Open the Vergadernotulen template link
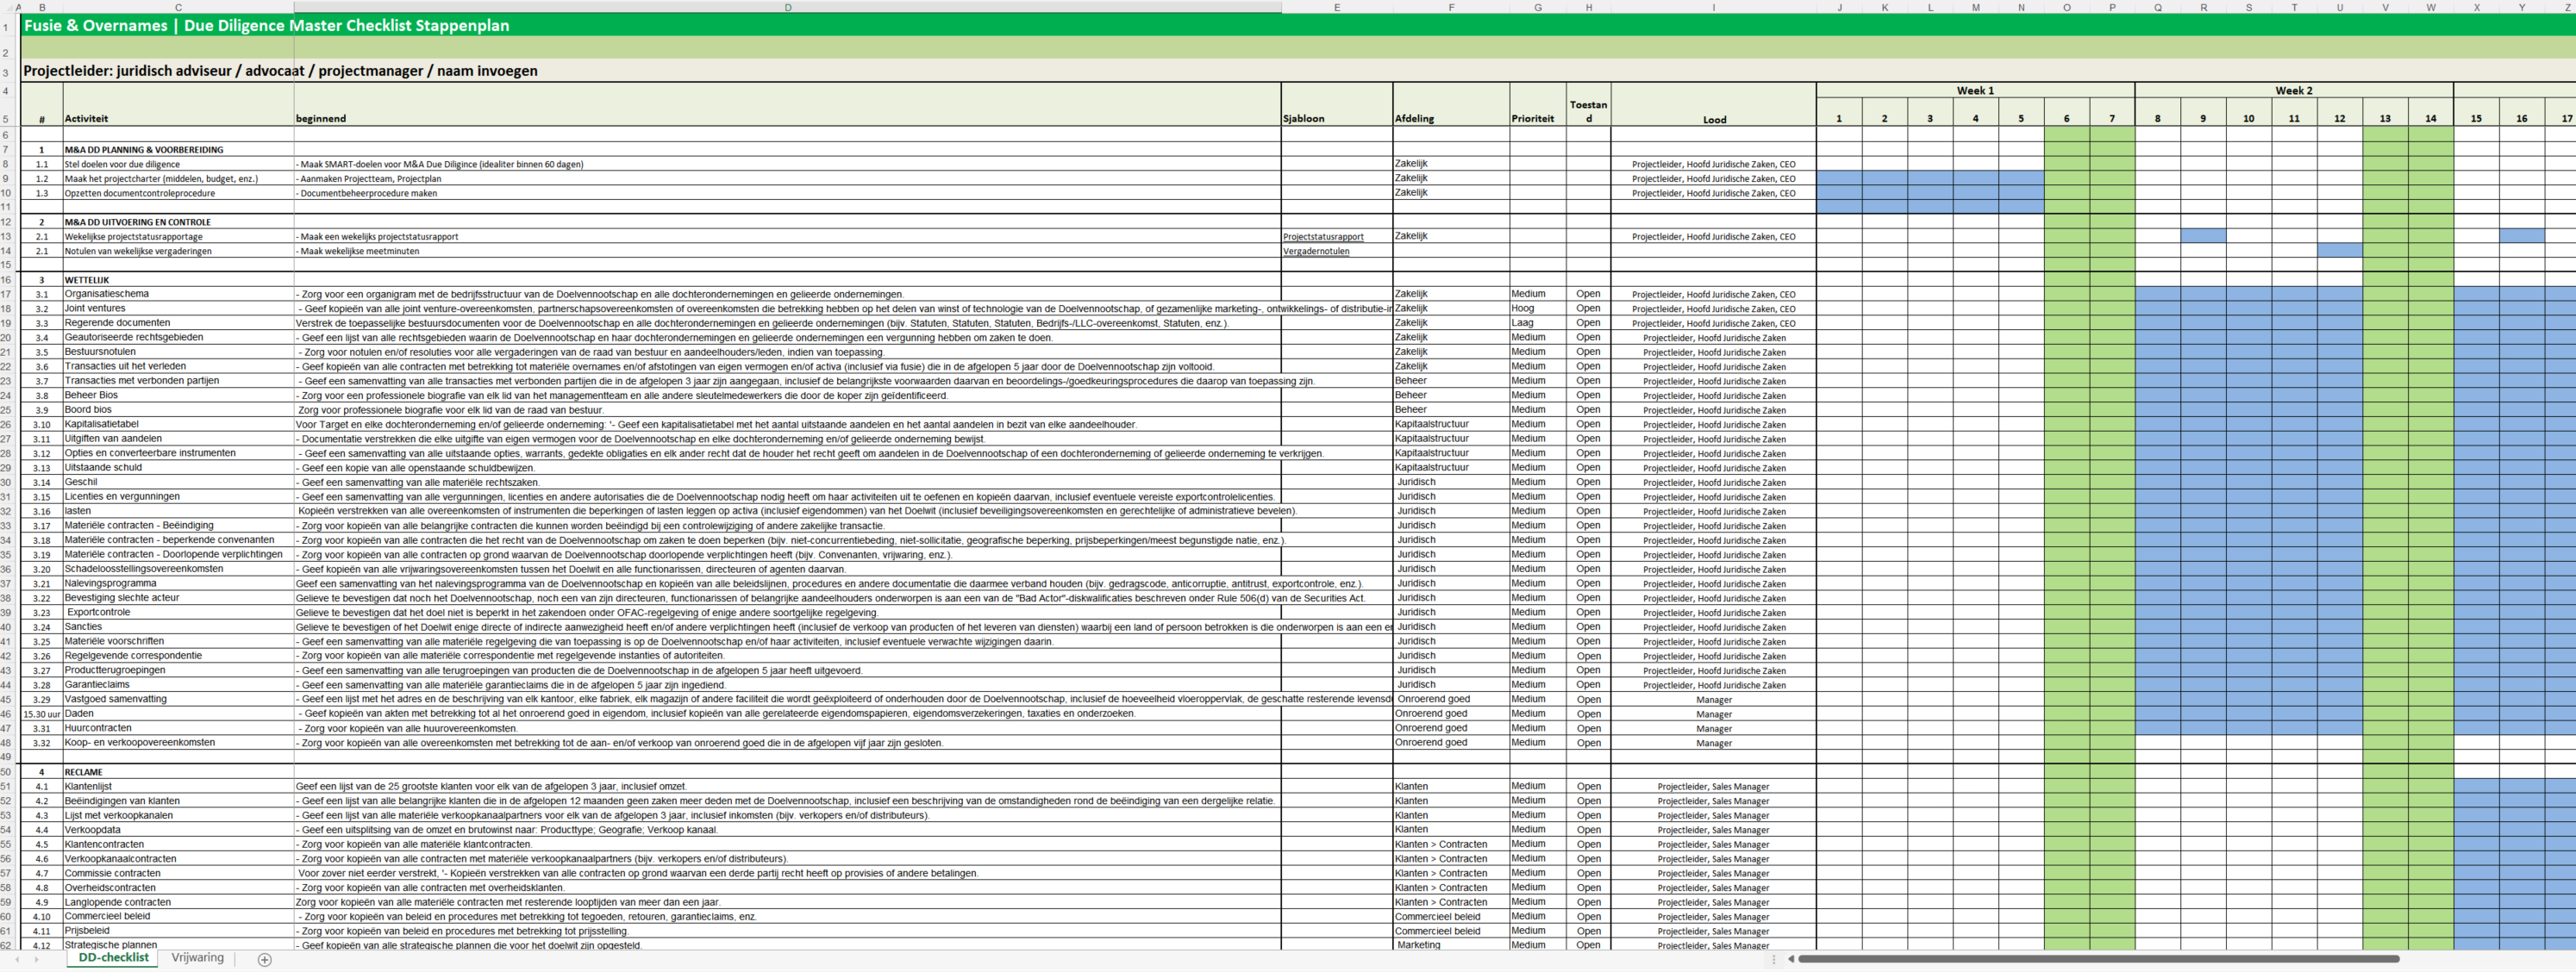 pyautogui.click(x=1316, y=251)
